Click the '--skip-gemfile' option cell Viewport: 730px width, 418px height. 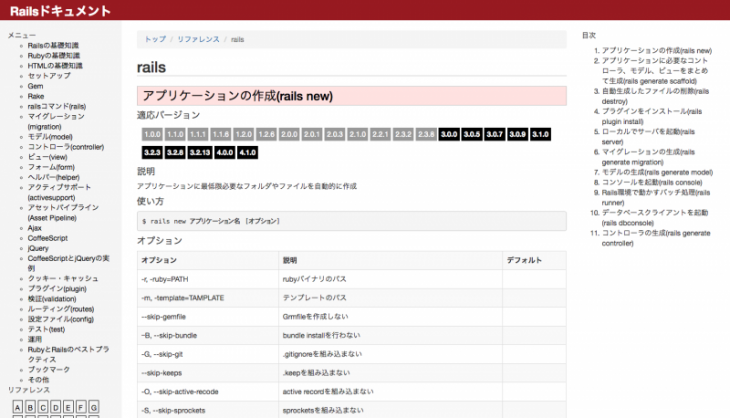click(x=208, y=317)
